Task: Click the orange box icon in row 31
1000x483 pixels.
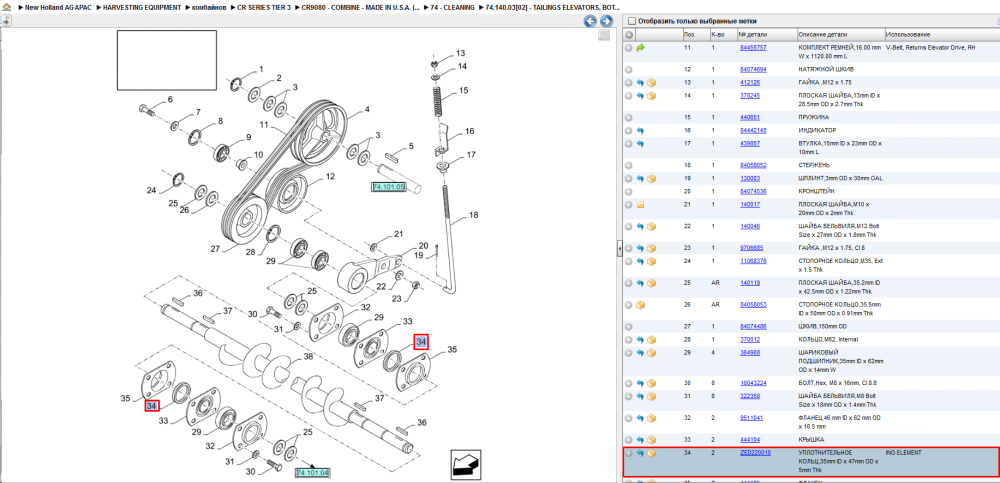Action: coord(651,396)
